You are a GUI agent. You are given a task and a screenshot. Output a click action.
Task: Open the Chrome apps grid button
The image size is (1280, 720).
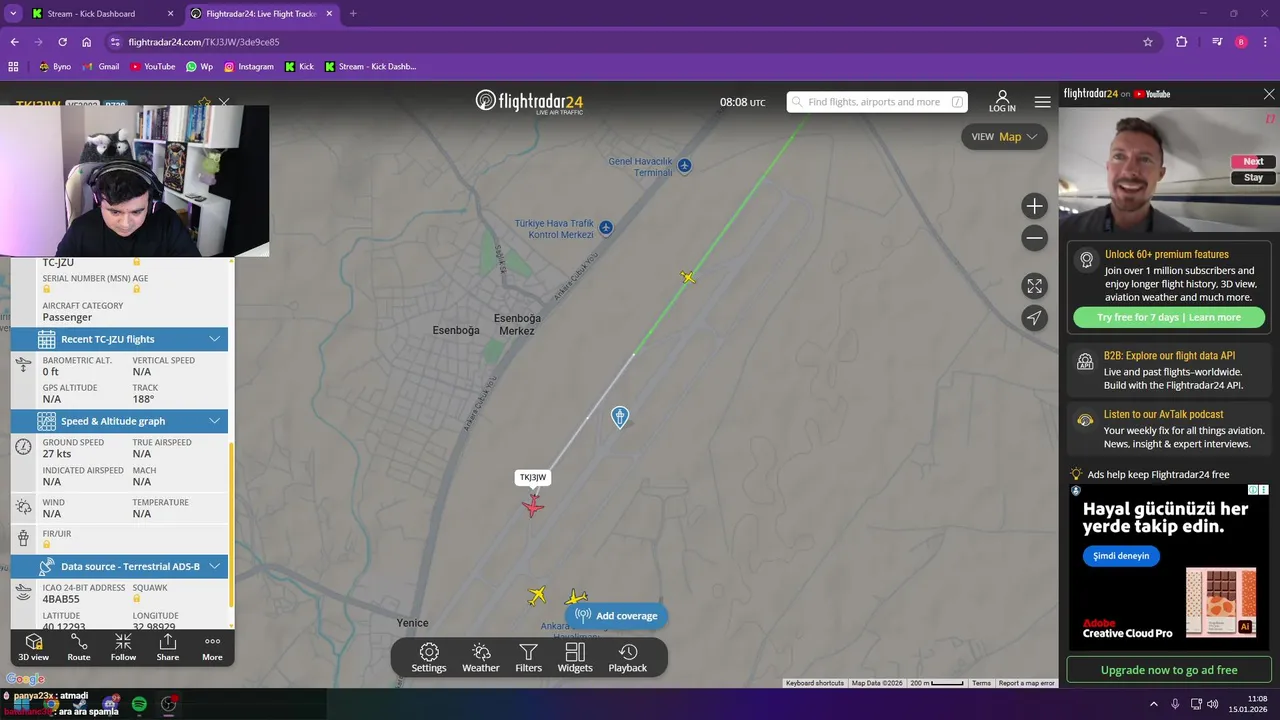13,67
